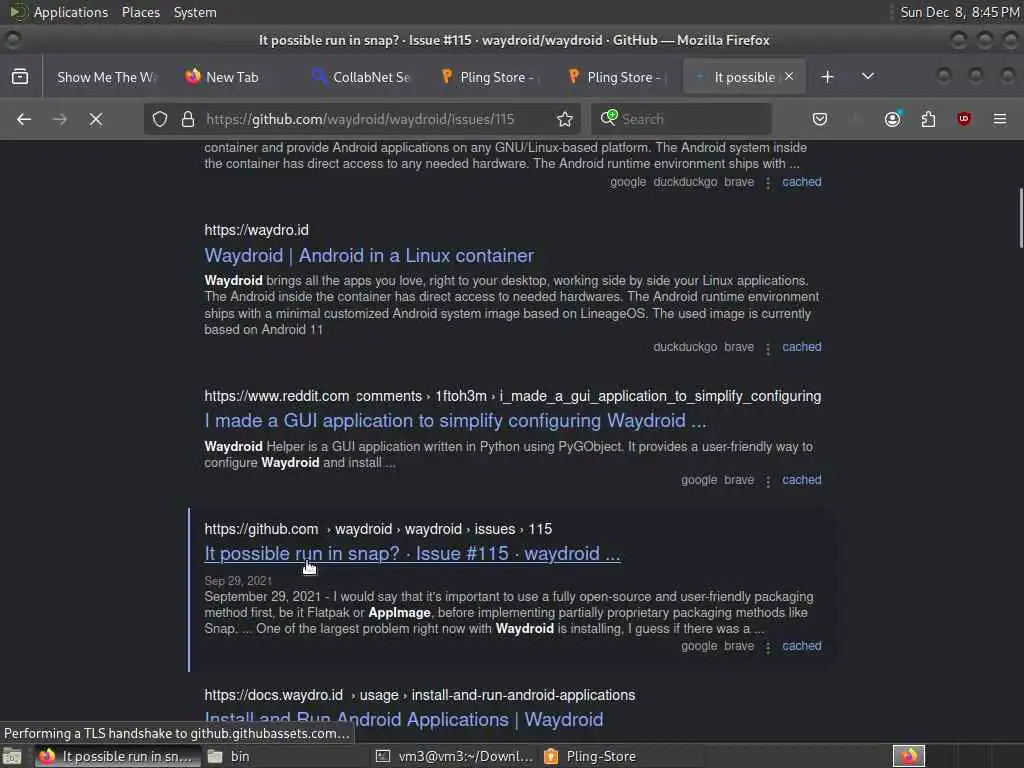The height and width of the screenshot is (768, 1024).
Task: Open the search engine magnifier icon
Action: click(609, 118)
